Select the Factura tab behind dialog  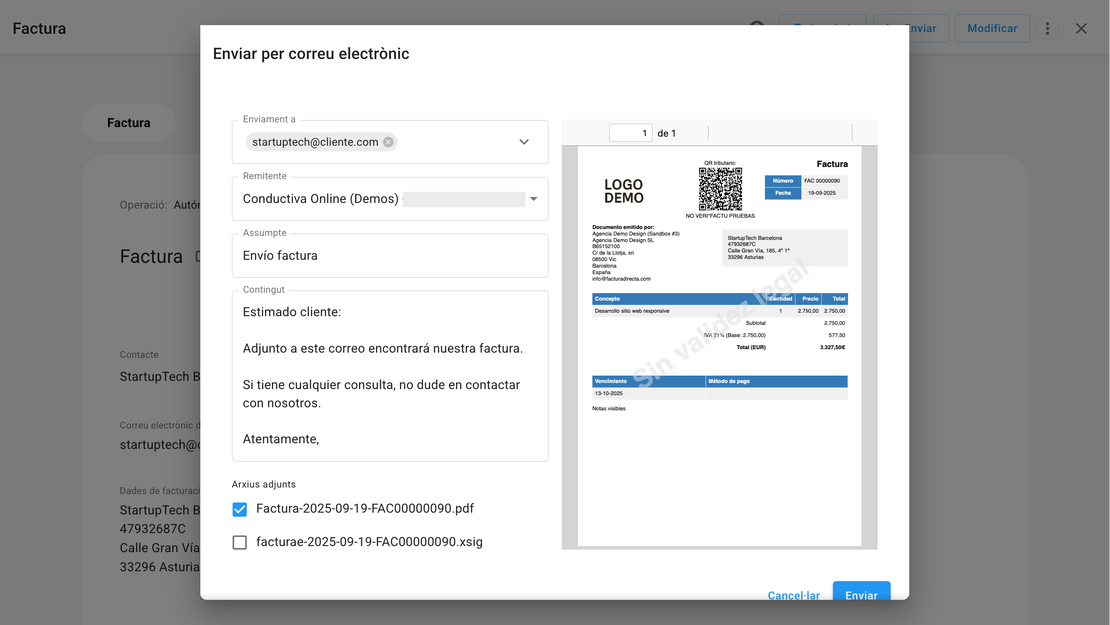click(129, 123)
